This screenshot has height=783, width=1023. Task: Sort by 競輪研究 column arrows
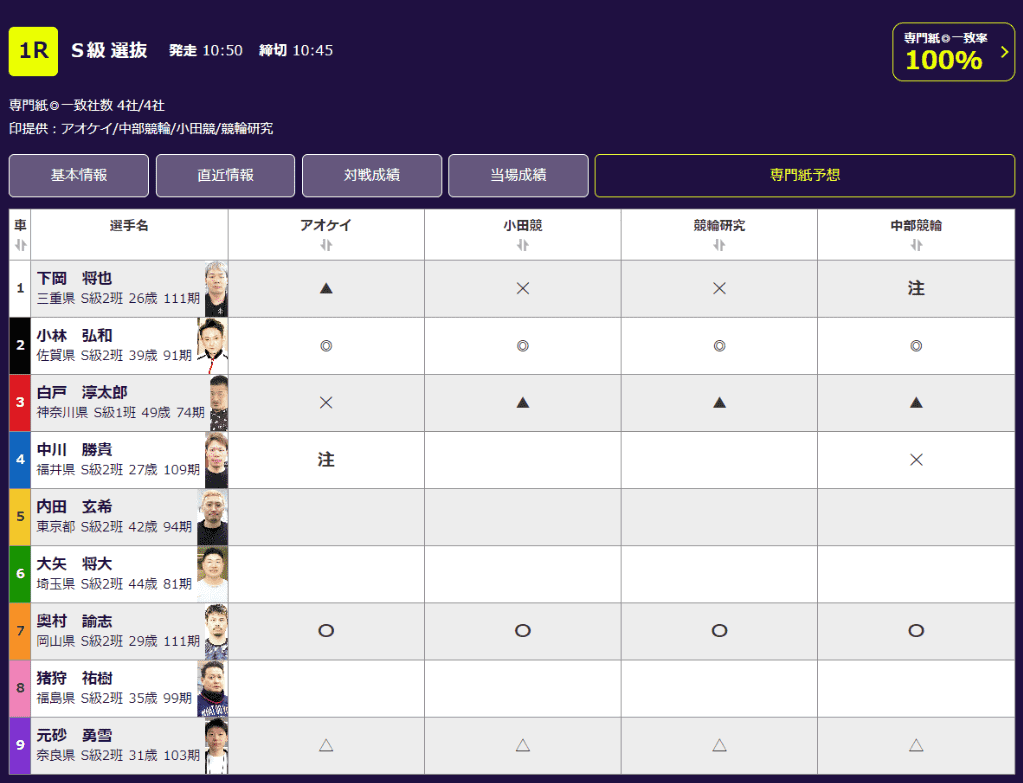[719, 245]
